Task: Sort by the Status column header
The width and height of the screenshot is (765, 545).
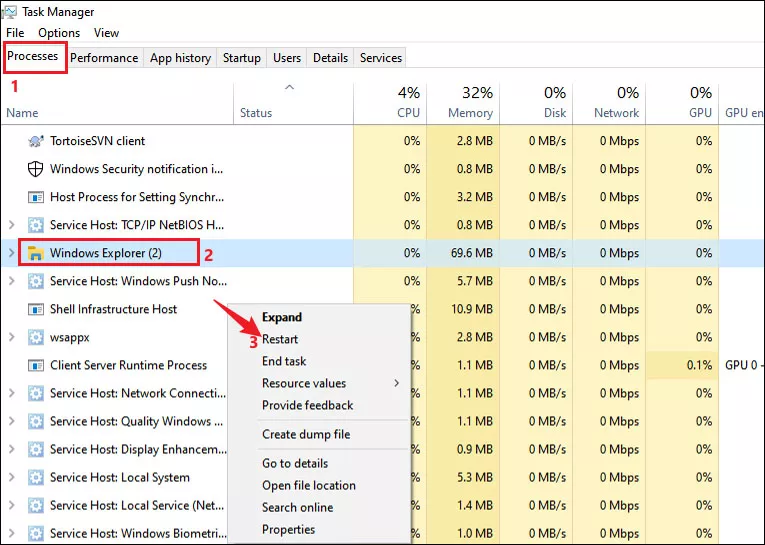Action: pyautogui.click(x=293, y=103)
